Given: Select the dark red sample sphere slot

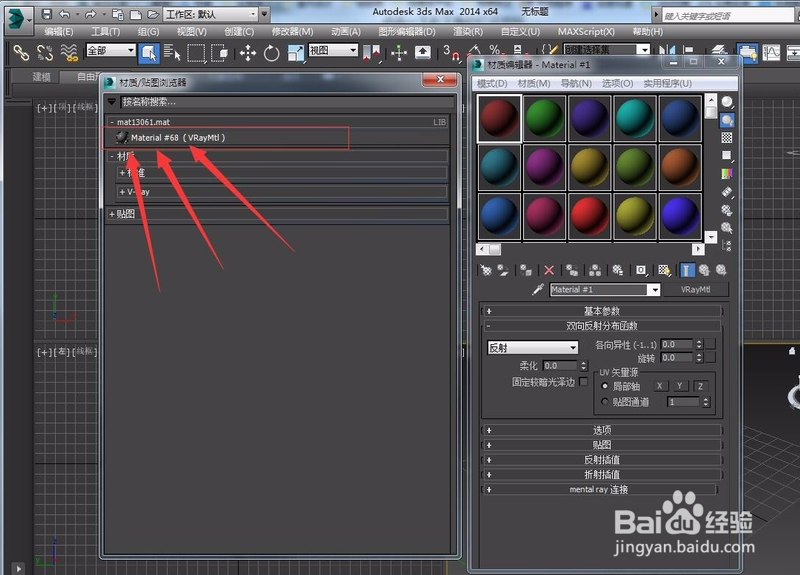Looking at the screenshot, I should click(x=499, y=118).
